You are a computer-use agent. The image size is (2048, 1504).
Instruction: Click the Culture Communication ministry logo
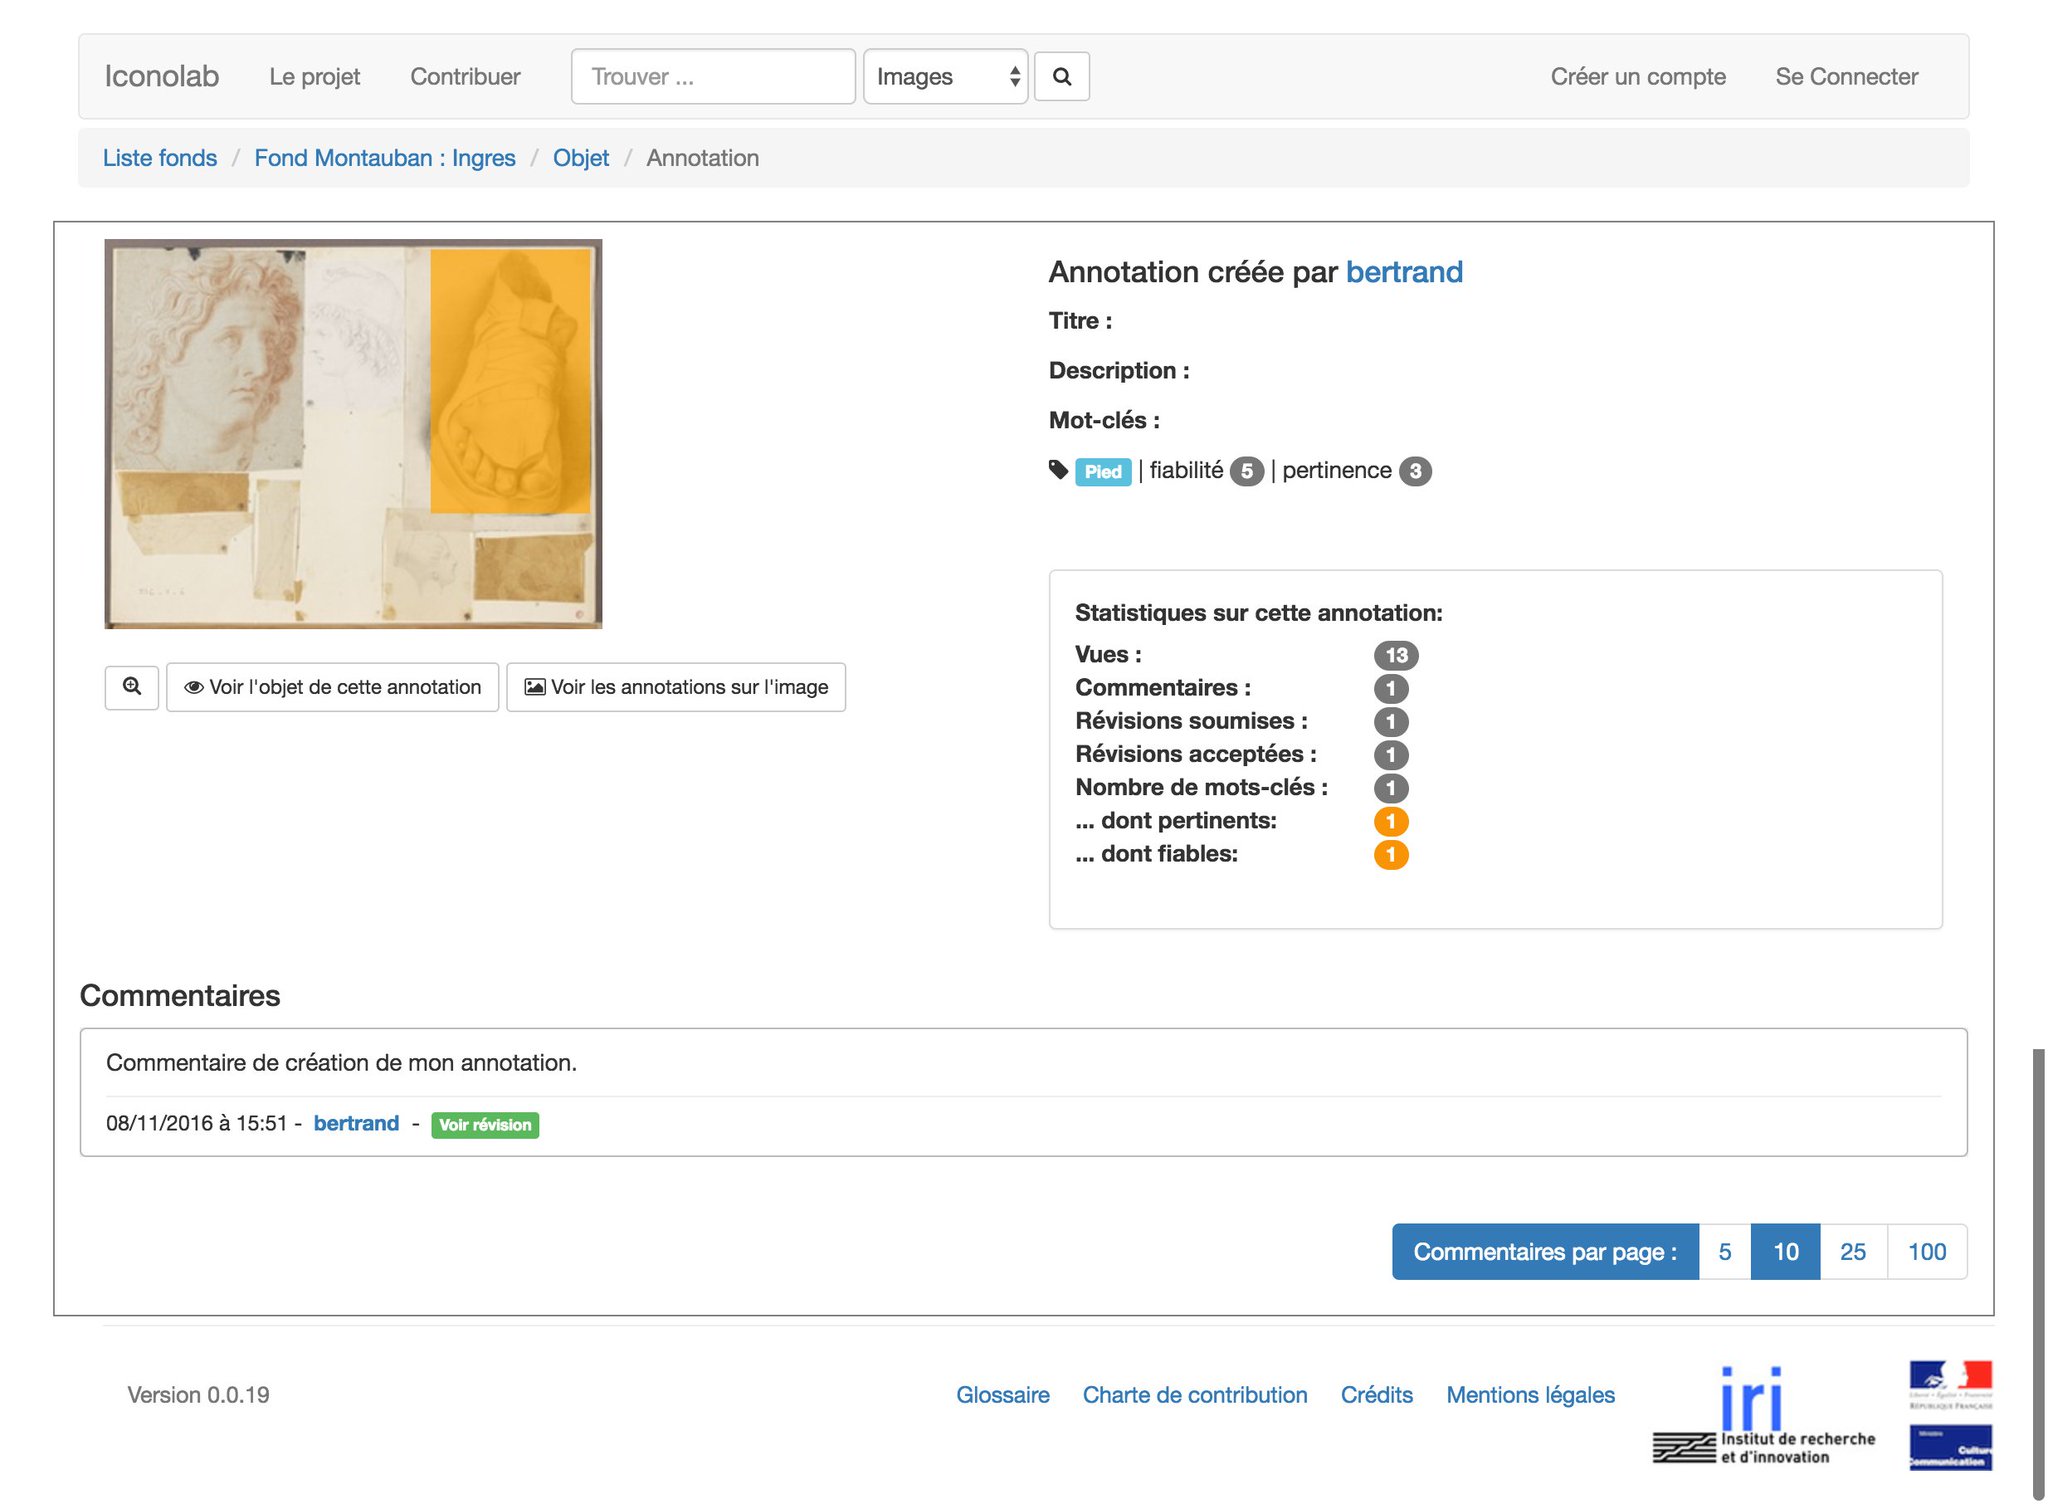coord(1950,1447)
